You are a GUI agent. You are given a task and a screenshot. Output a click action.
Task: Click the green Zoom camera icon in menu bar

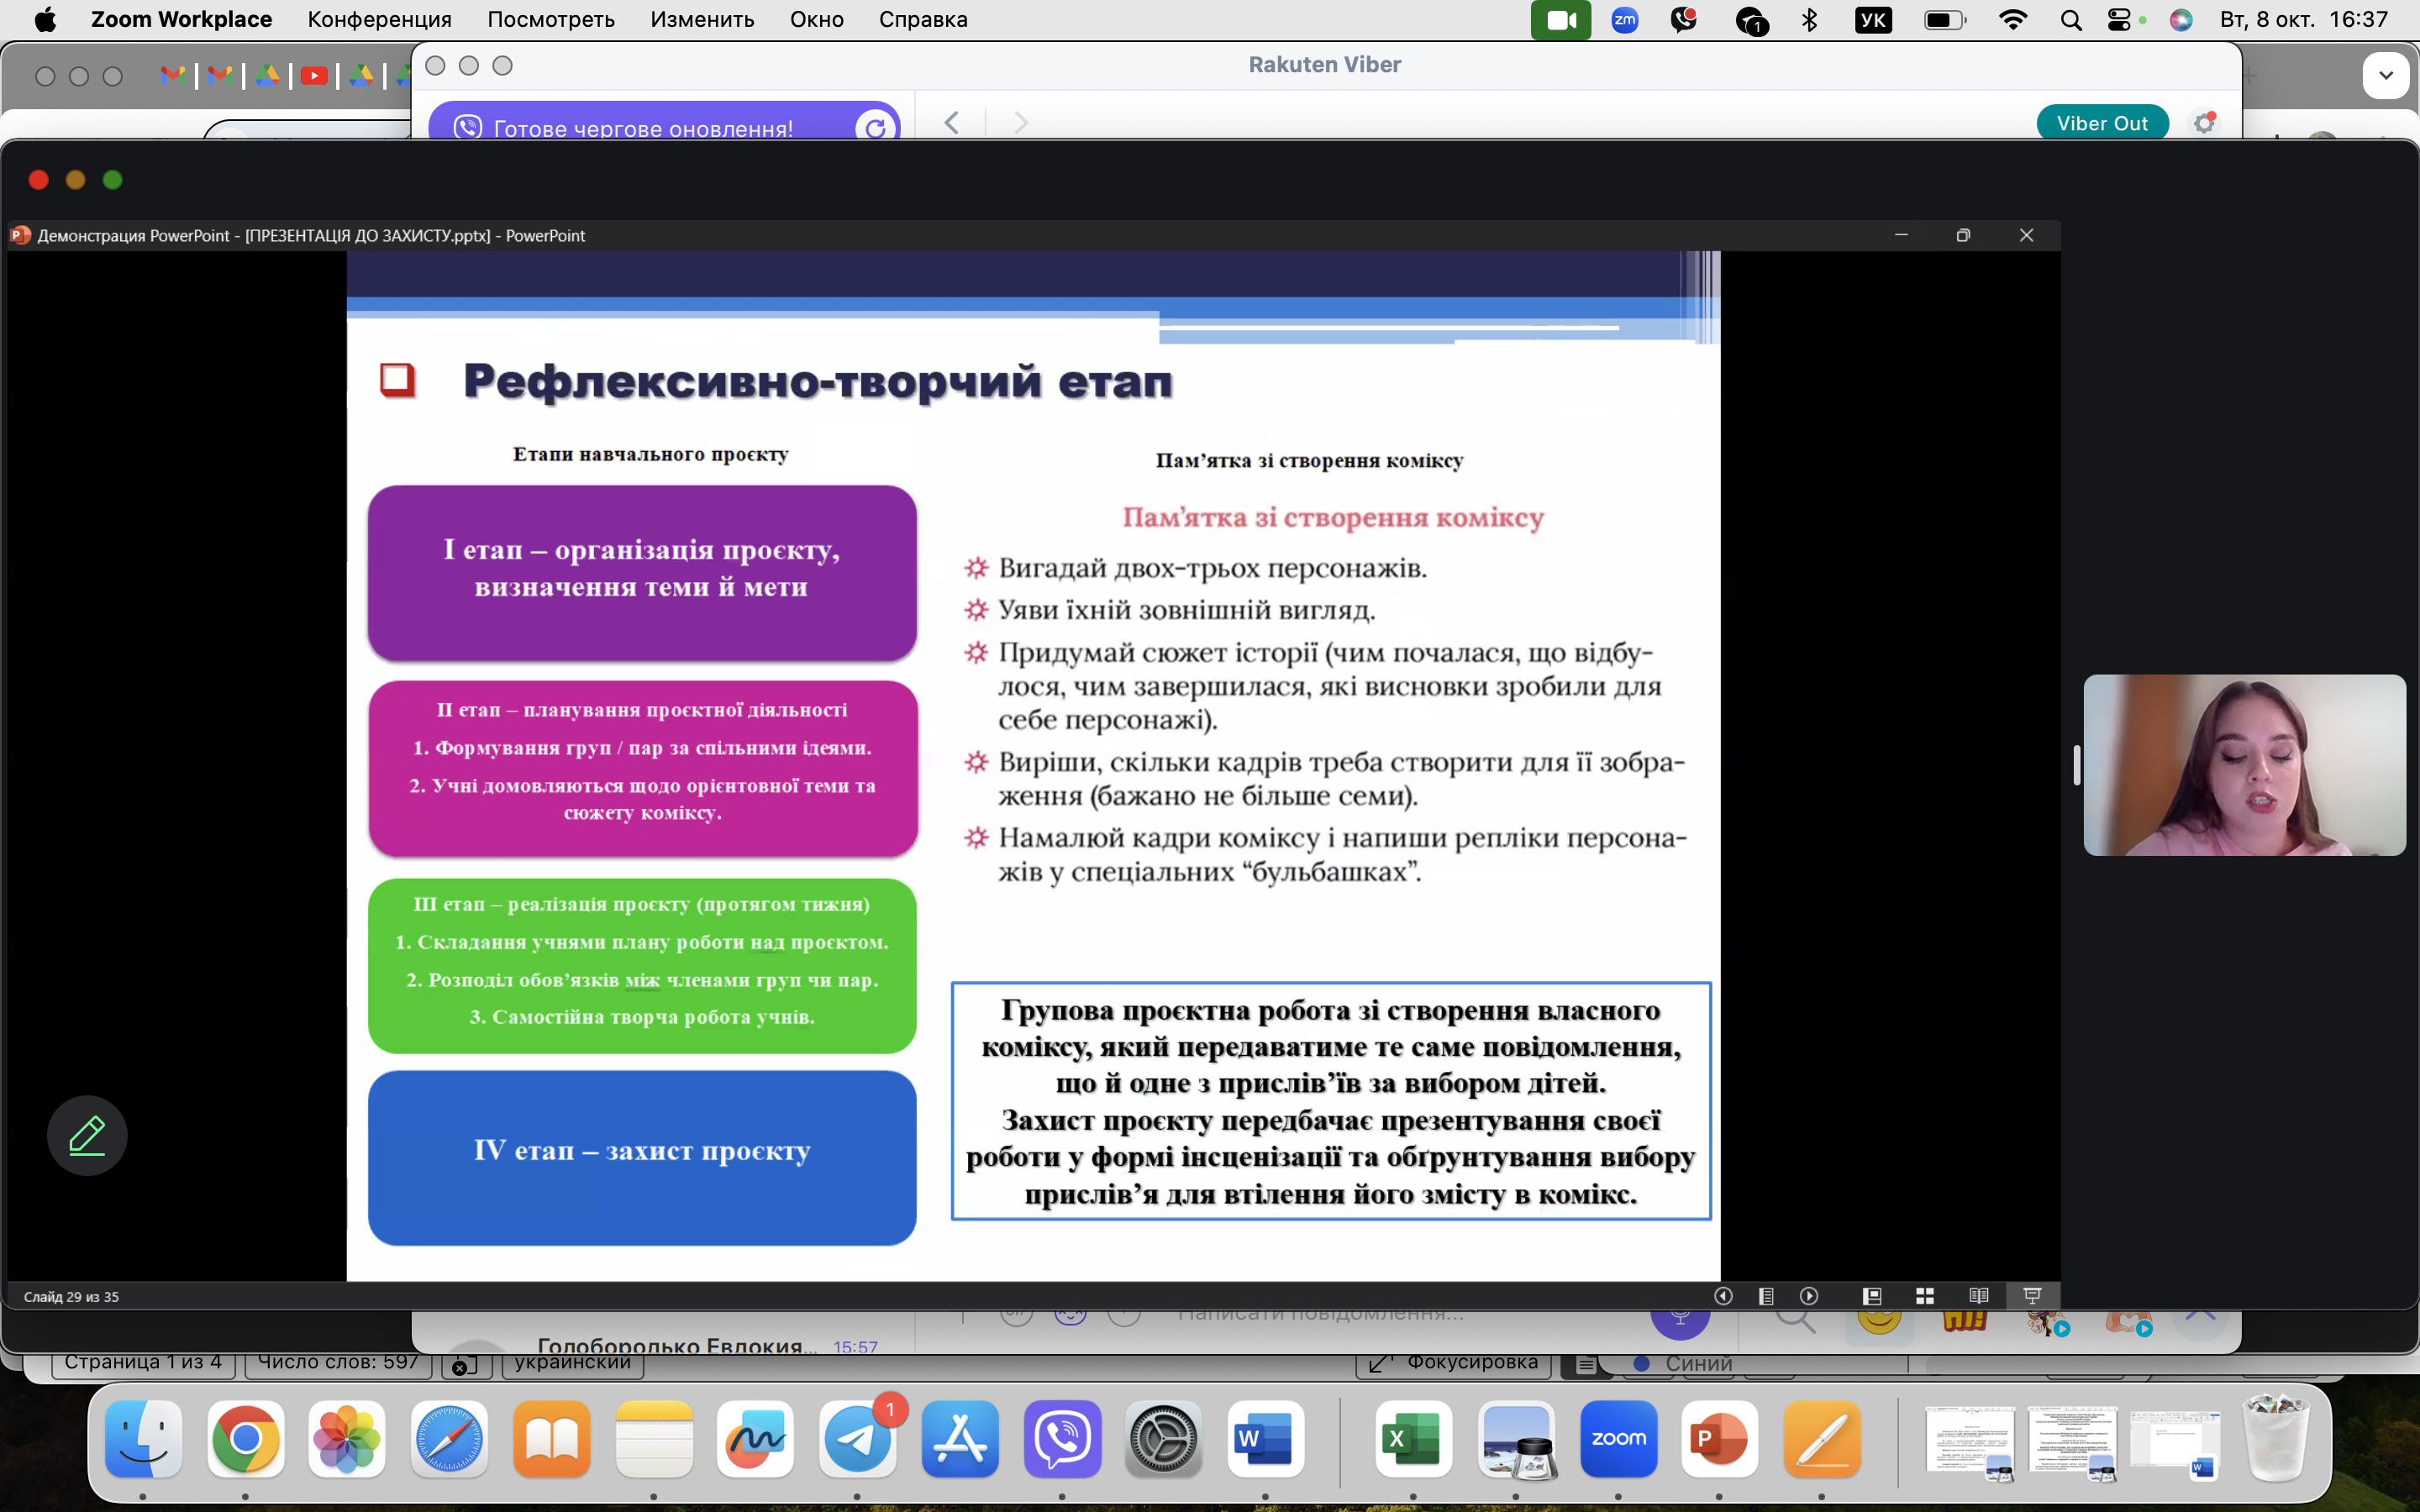(x=1561, y=20)
